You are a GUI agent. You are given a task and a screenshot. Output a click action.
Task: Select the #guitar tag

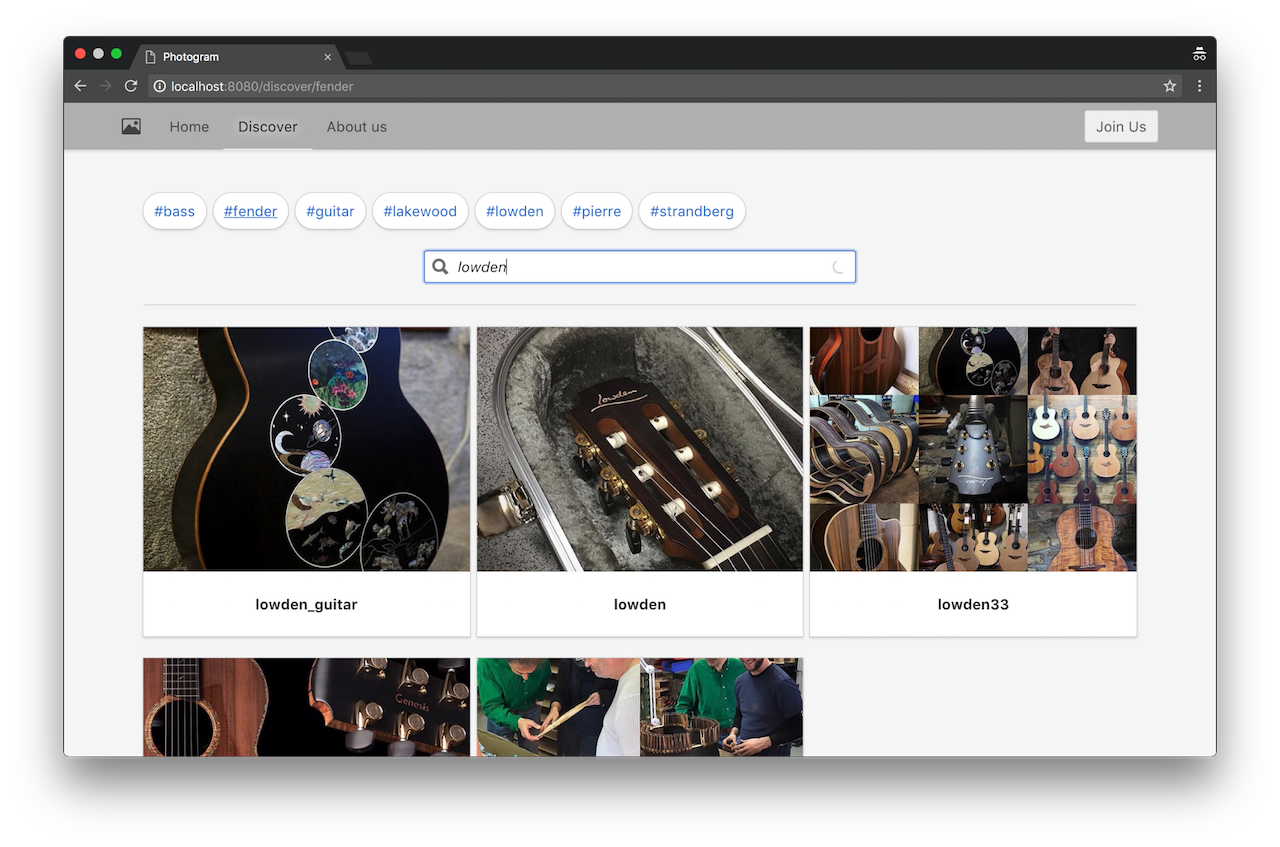(x=330, y=211)
